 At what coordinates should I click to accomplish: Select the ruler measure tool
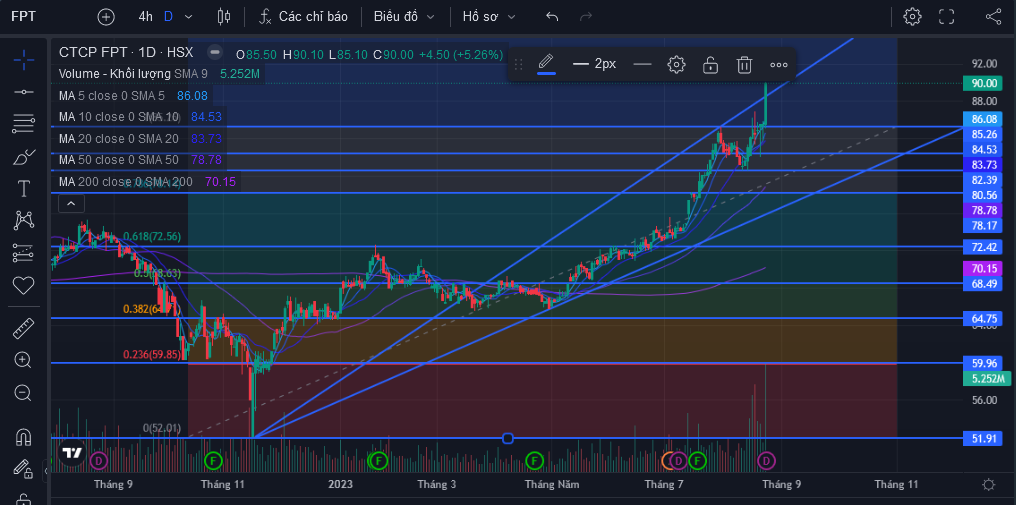pyautogui.click(x=24, y=329)
